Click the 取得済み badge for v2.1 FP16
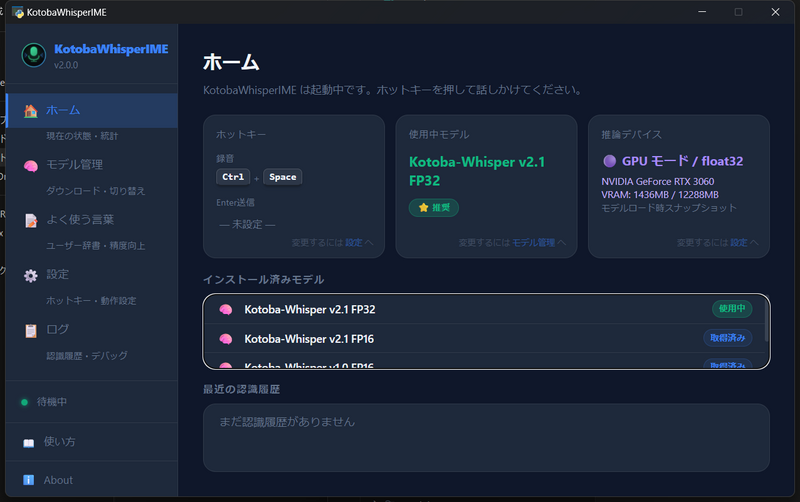The height and width of the screenshot is (502, 800). tap(727, 339)
